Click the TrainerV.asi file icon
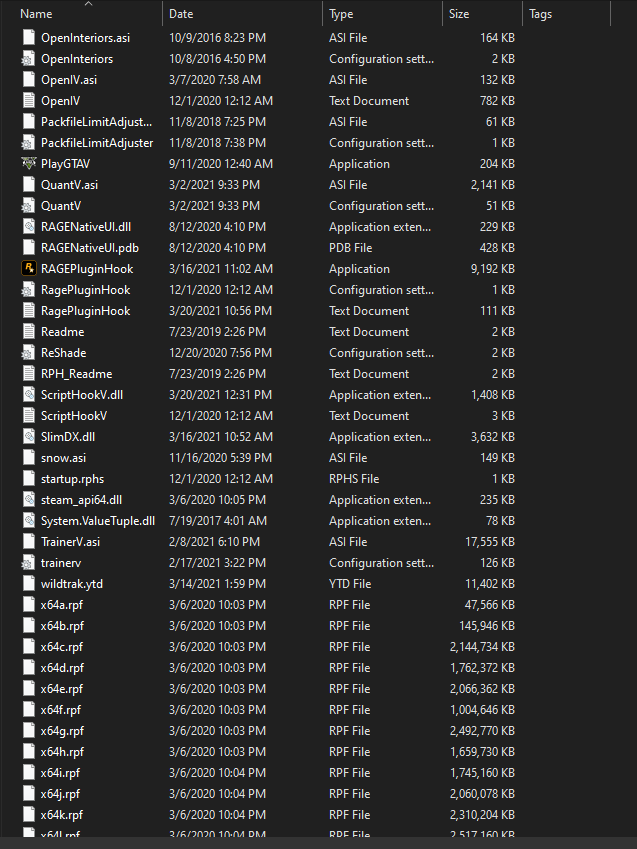Viewport: 637px width, 849px height. tap(29, 542)
